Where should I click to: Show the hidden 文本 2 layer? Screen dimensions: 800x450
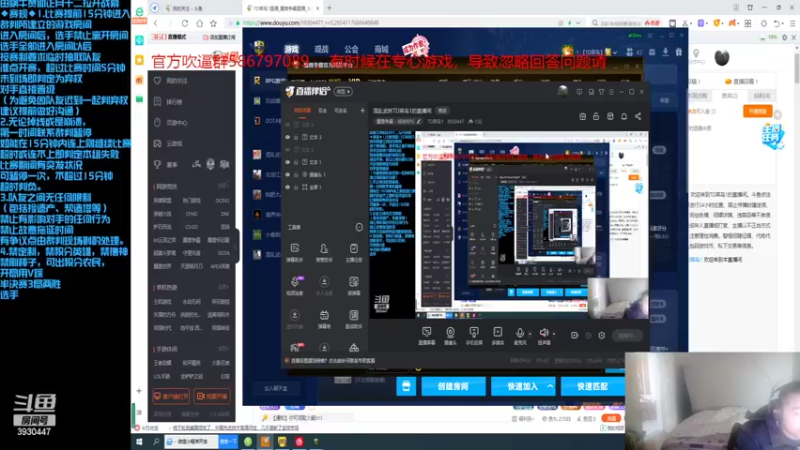coord(288,149)
